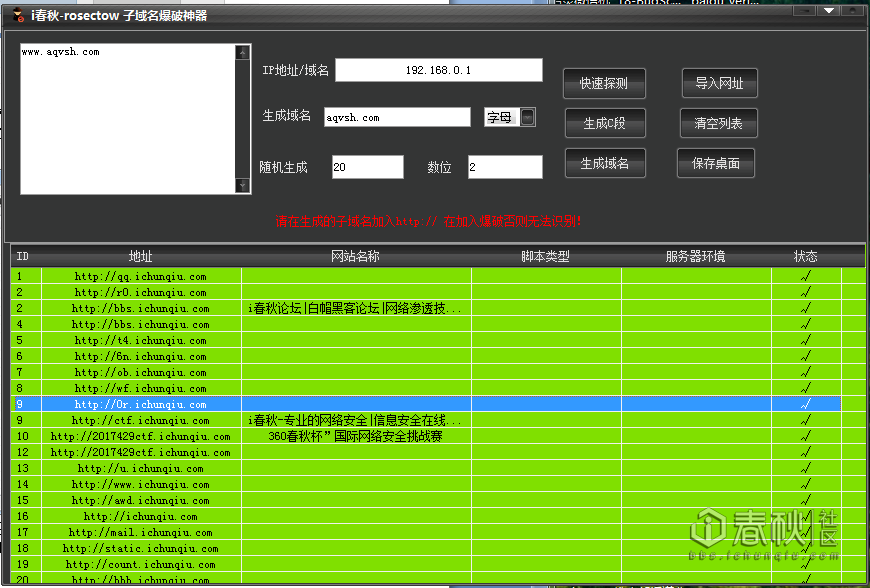Select row http://count.ichunqiu.com
Screen dimensions: 870x588
point(426,565)
